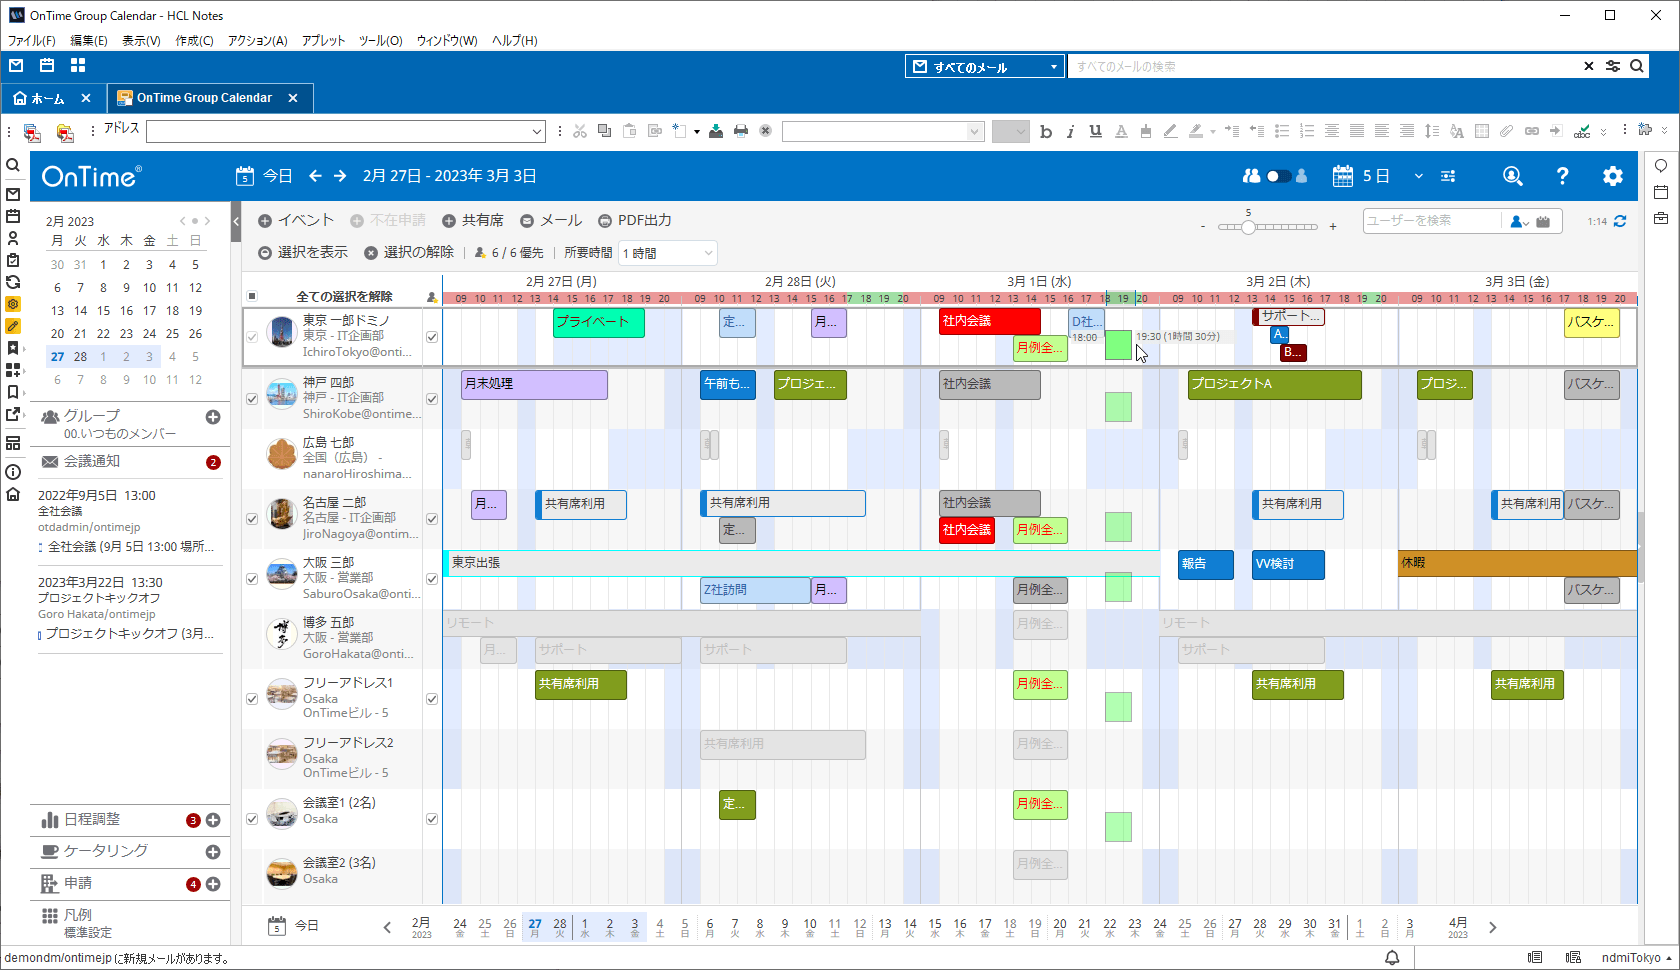Click the print icon in the toolbar

(741, 131)
